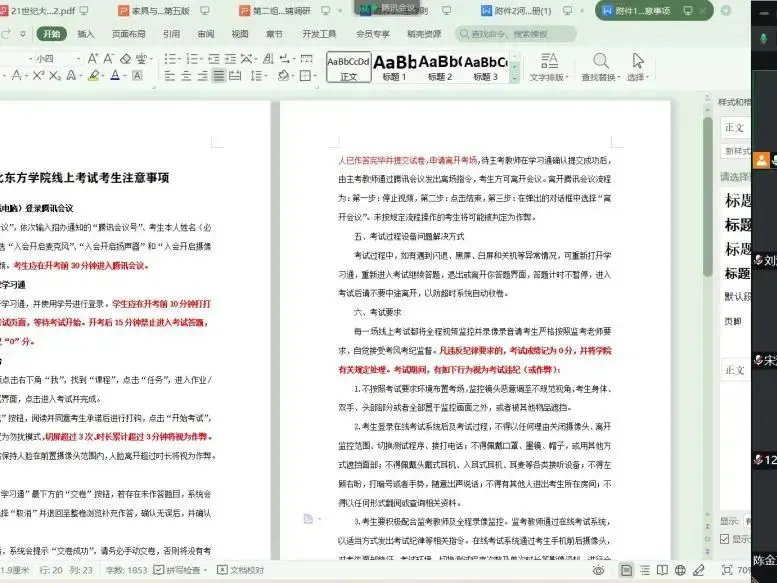This screenshot has height=583, width=777.
Task: Click the command search field
Action: pyautogui.click(x=515, y=34)
